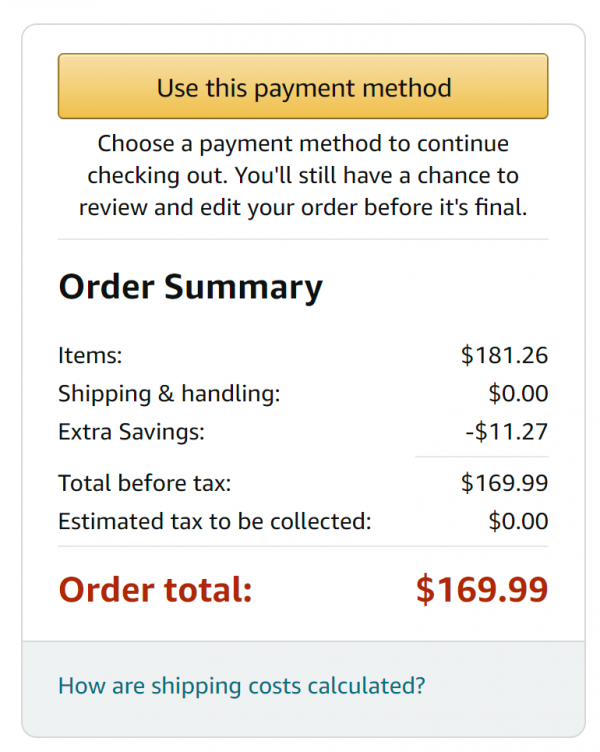Click the subtotal line below Extra Savings amount

(x=482, y=457)
